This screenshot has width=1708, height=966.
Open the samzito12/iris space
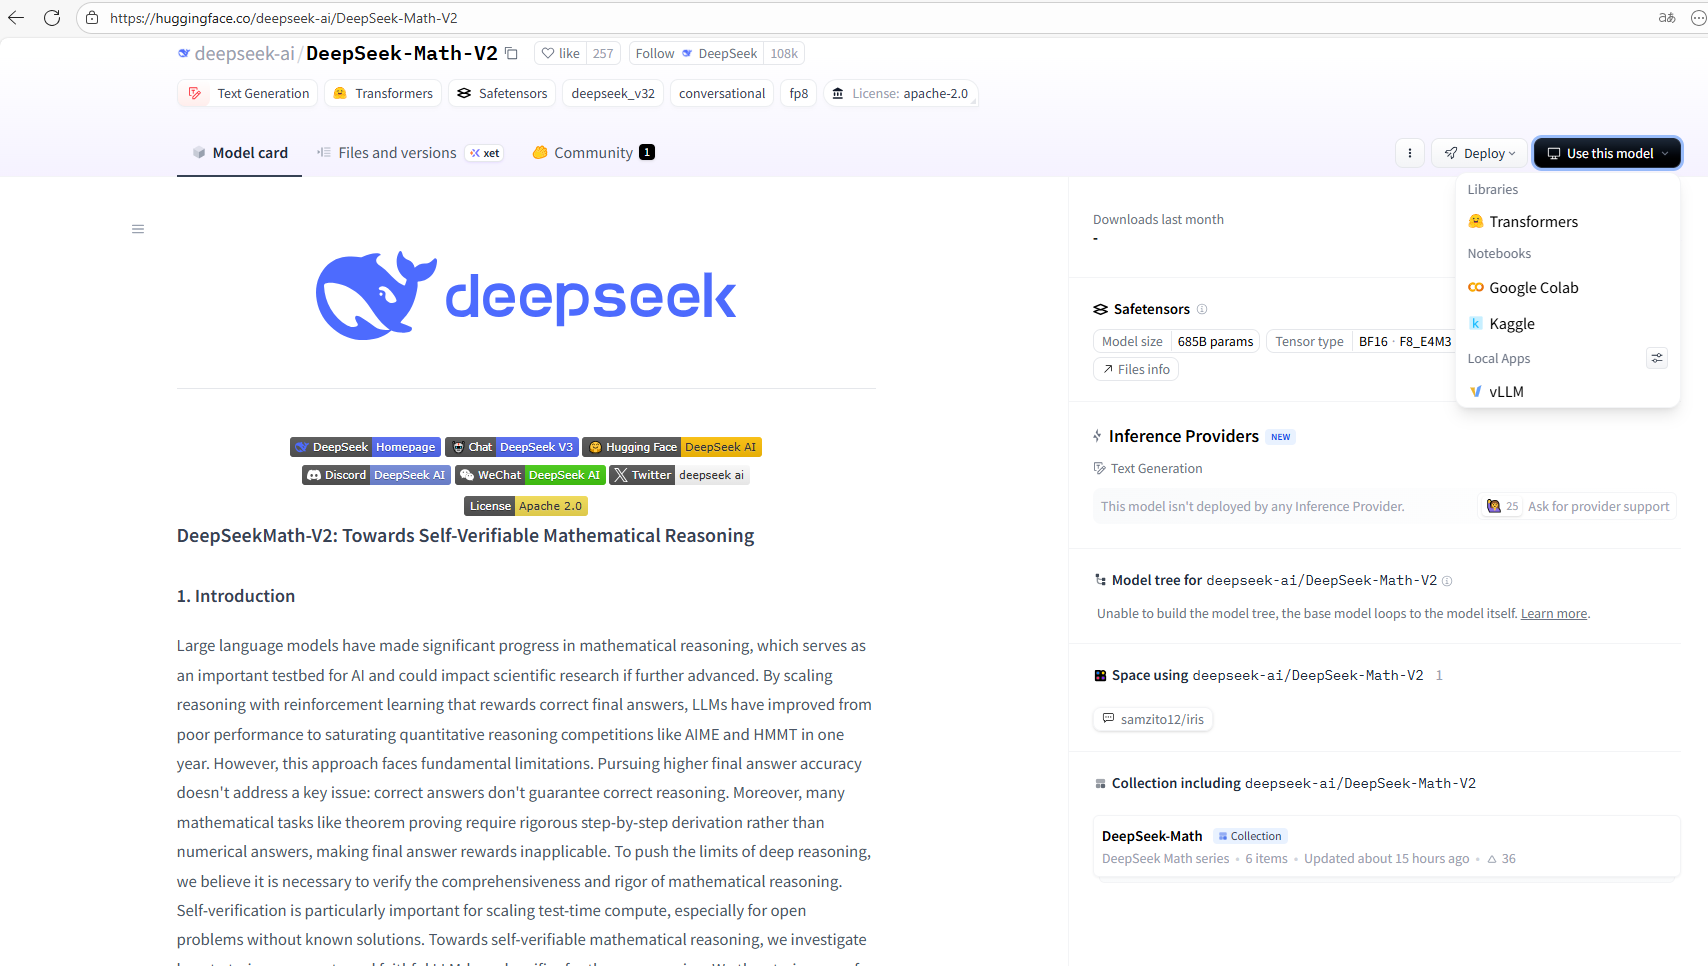1152,719
